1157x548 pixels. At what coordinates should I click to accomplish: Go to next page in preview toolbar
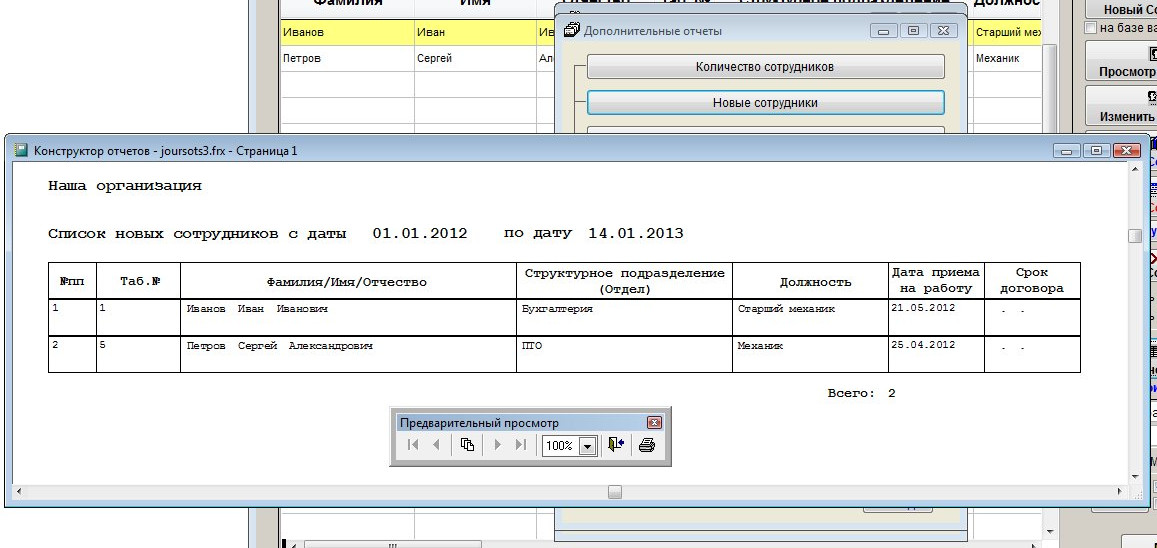click(497, 445)
